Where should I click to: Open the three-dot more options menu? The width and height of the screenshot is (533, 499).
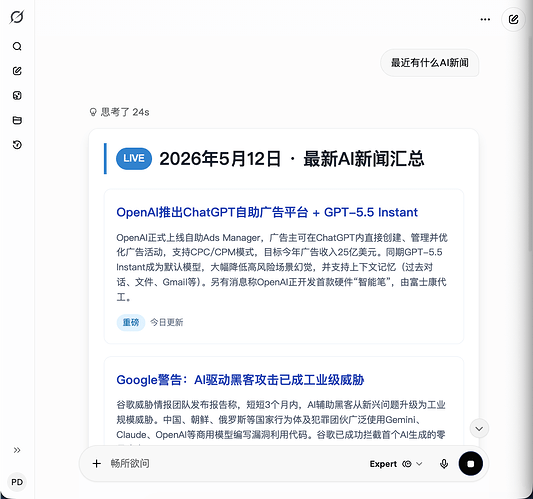485,19
